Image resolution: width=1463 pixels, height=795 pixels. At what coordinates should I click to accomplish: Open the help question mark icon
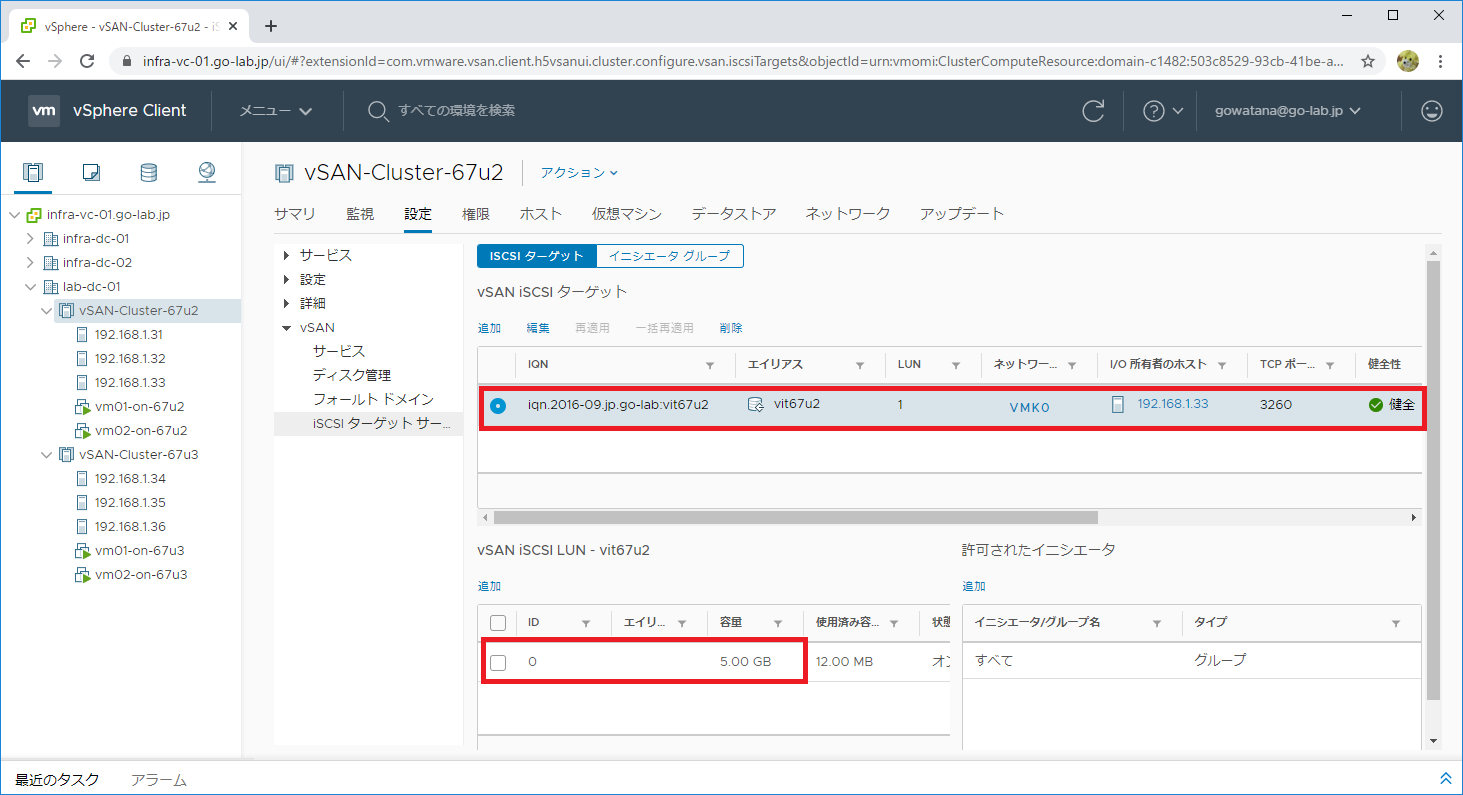point(1154,111)
